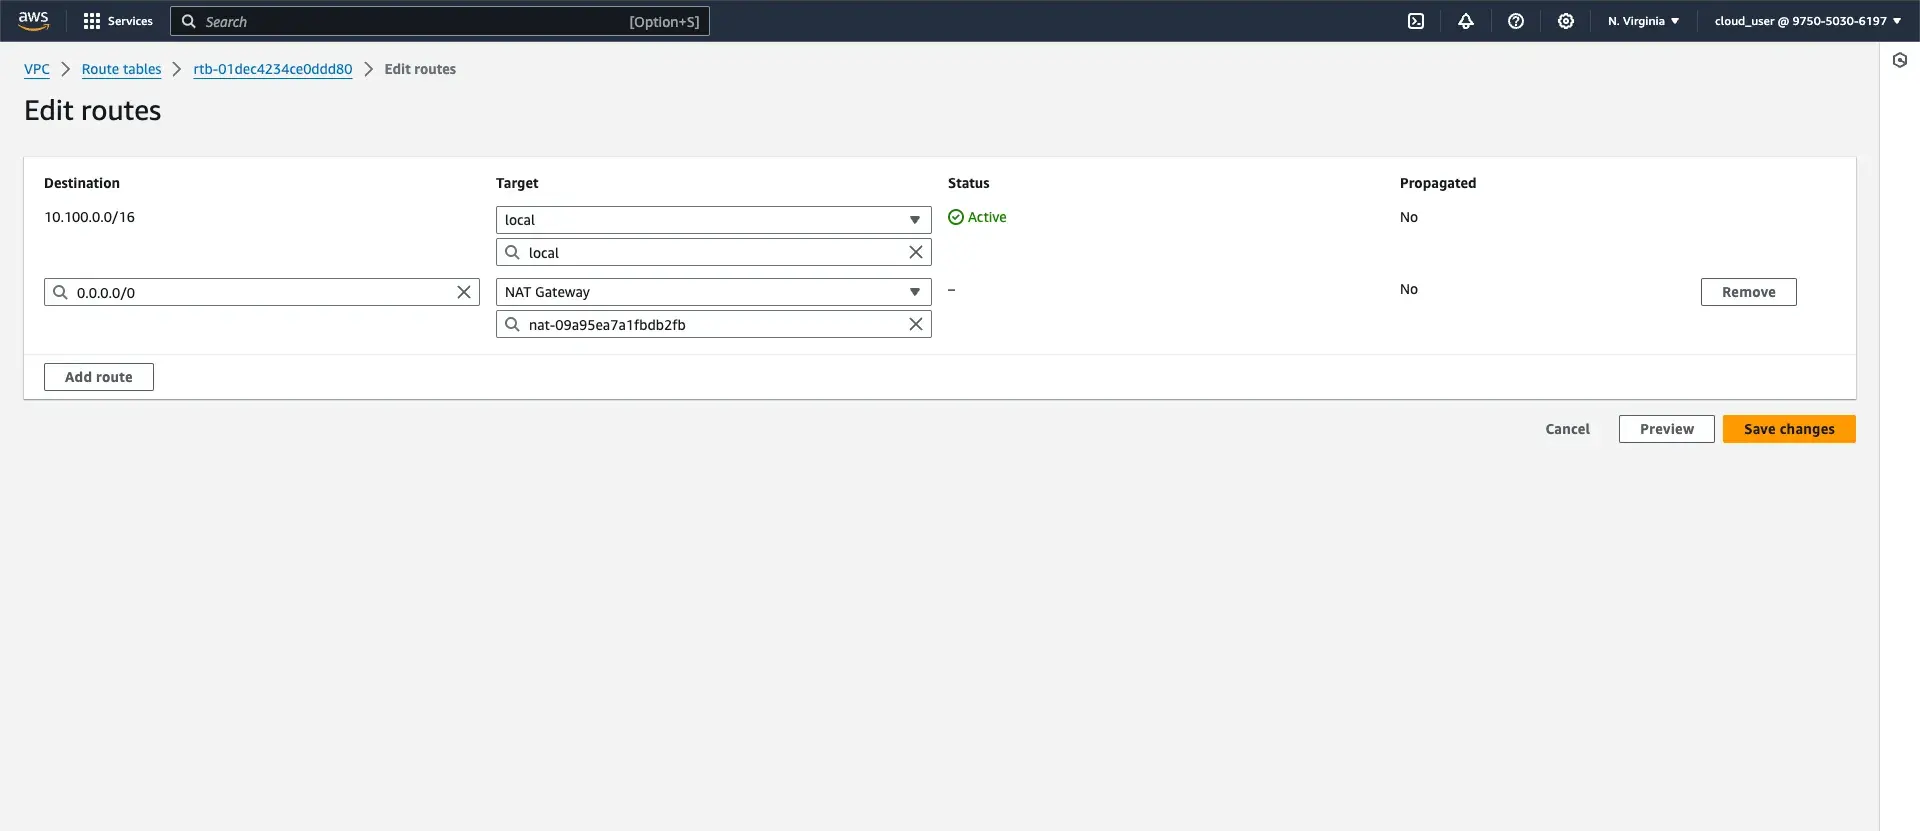Click the Target column header
Viewport: 1920px width, 831px height.
point(517,183)
